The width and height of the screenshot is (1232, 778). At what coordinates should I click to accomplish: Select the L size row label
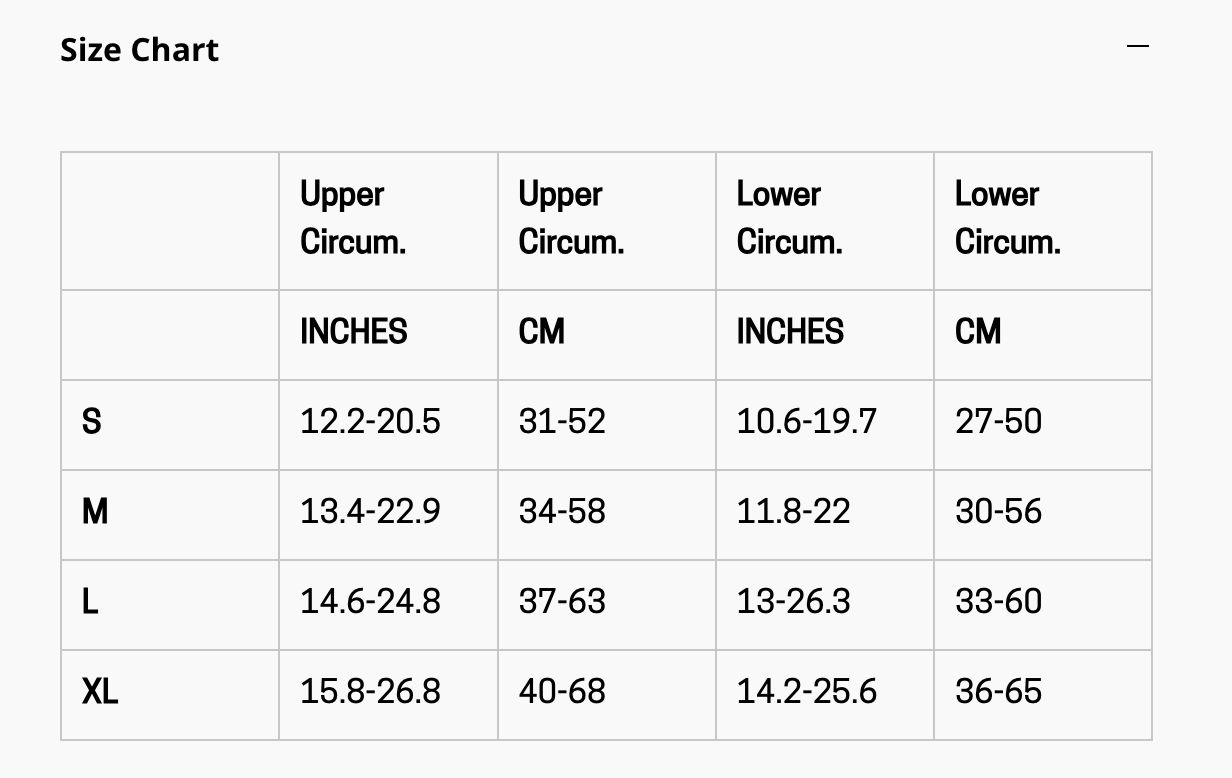point(90,602)
